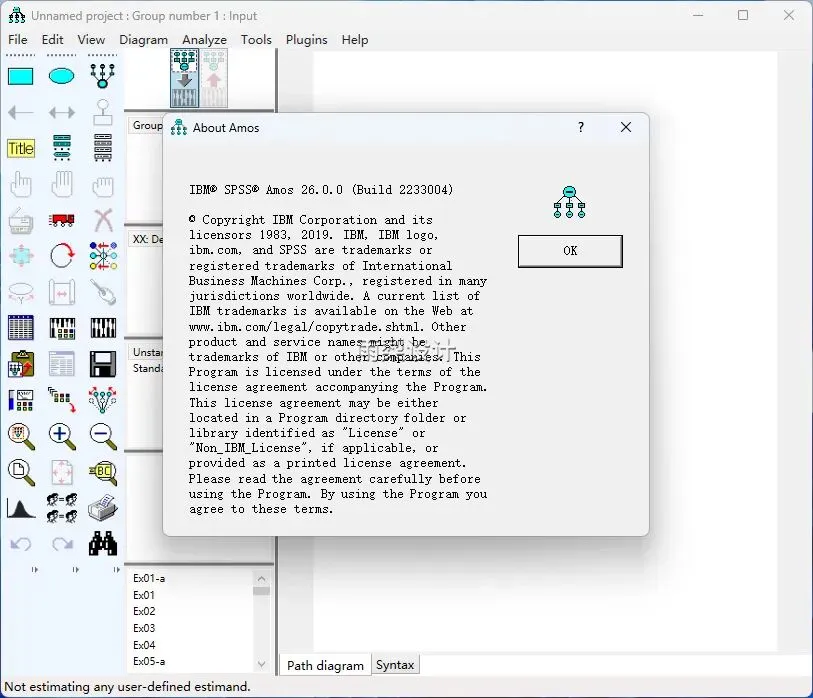This screenshot has height=698, width=813.
Task: Open the list variables in model tool
Action: point(61,148)
